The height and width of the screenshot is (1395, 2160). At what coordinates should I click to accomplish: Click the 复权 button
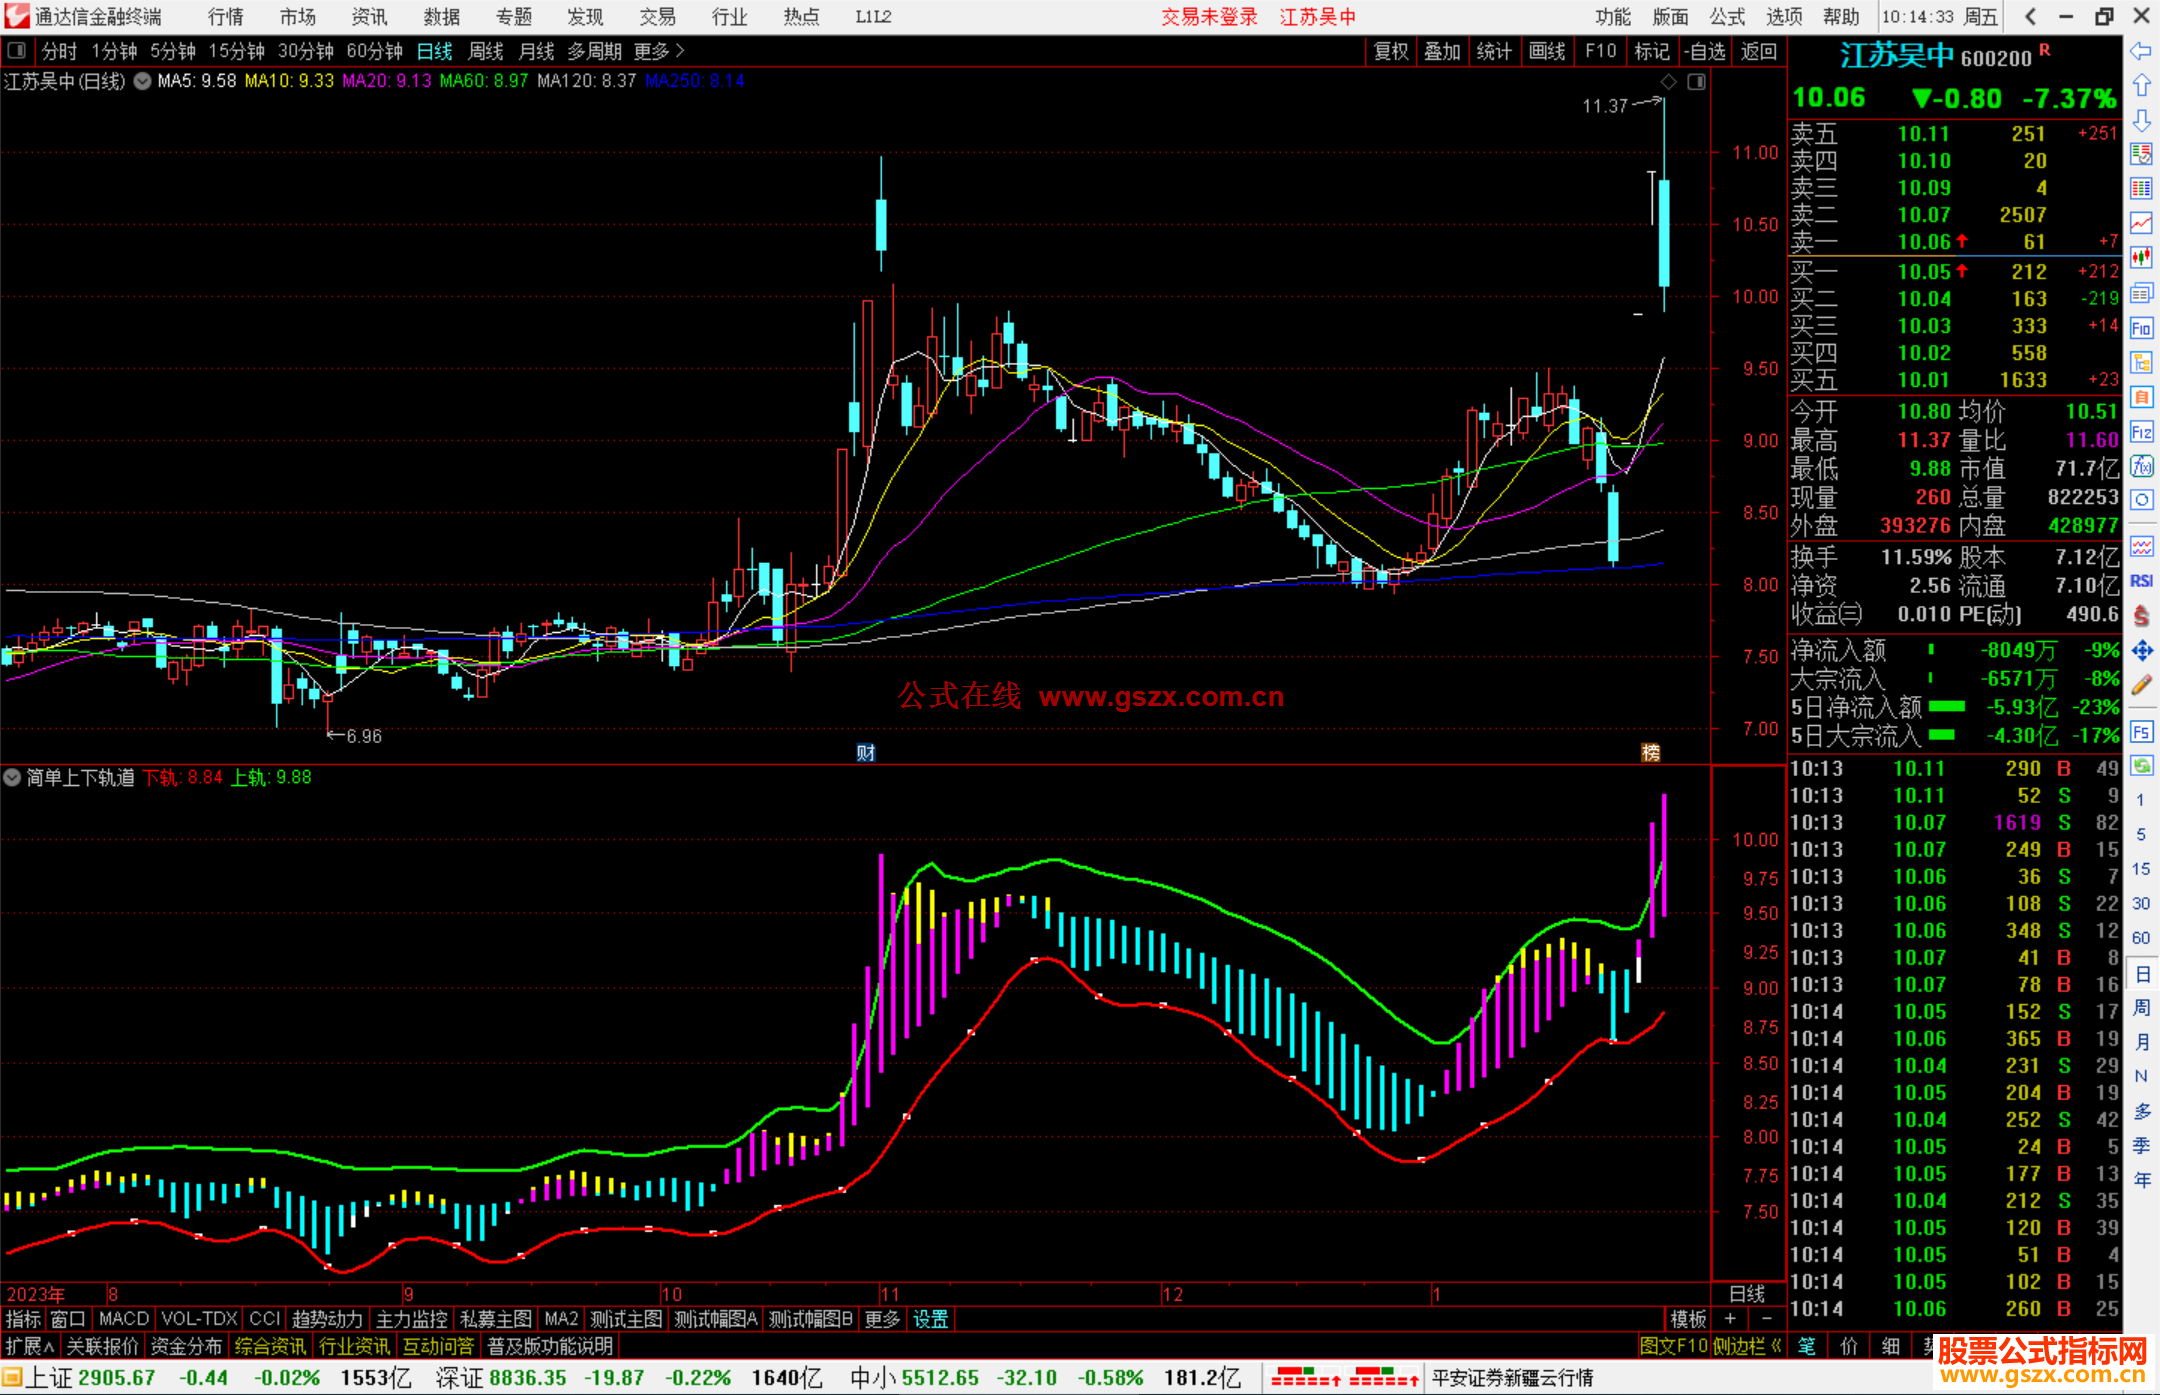[1391, 51]
